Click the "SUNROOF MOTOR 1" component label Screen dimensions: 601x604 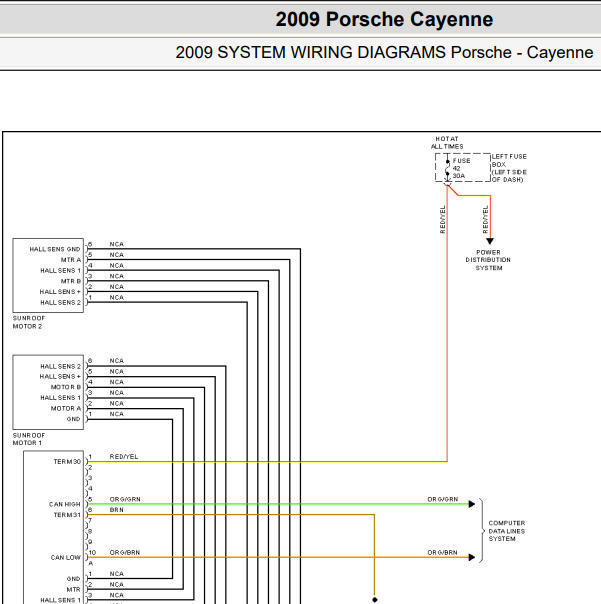click(29, 439)
